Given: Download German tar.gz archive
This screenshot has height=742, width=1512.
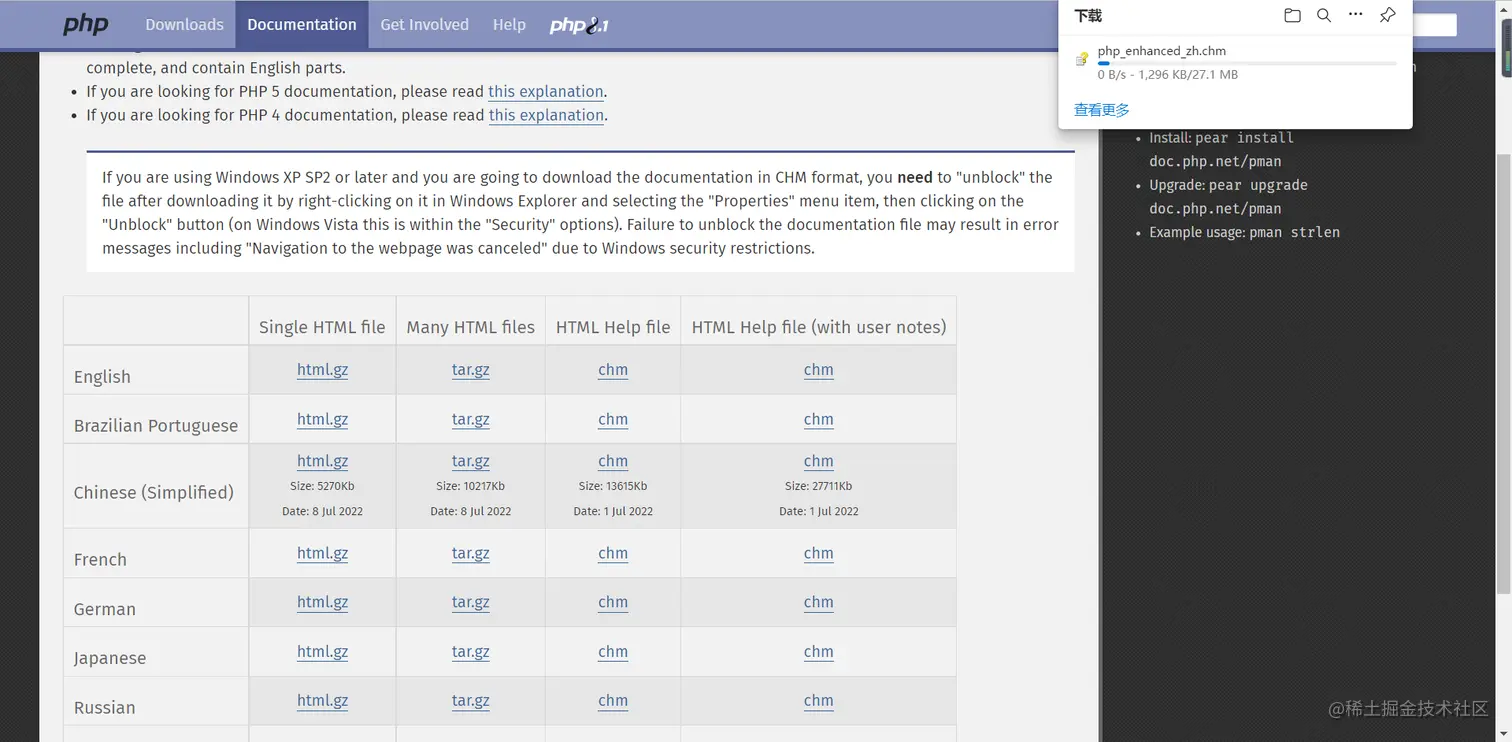Looking at the screenshot, I should [x=470, y=602].
